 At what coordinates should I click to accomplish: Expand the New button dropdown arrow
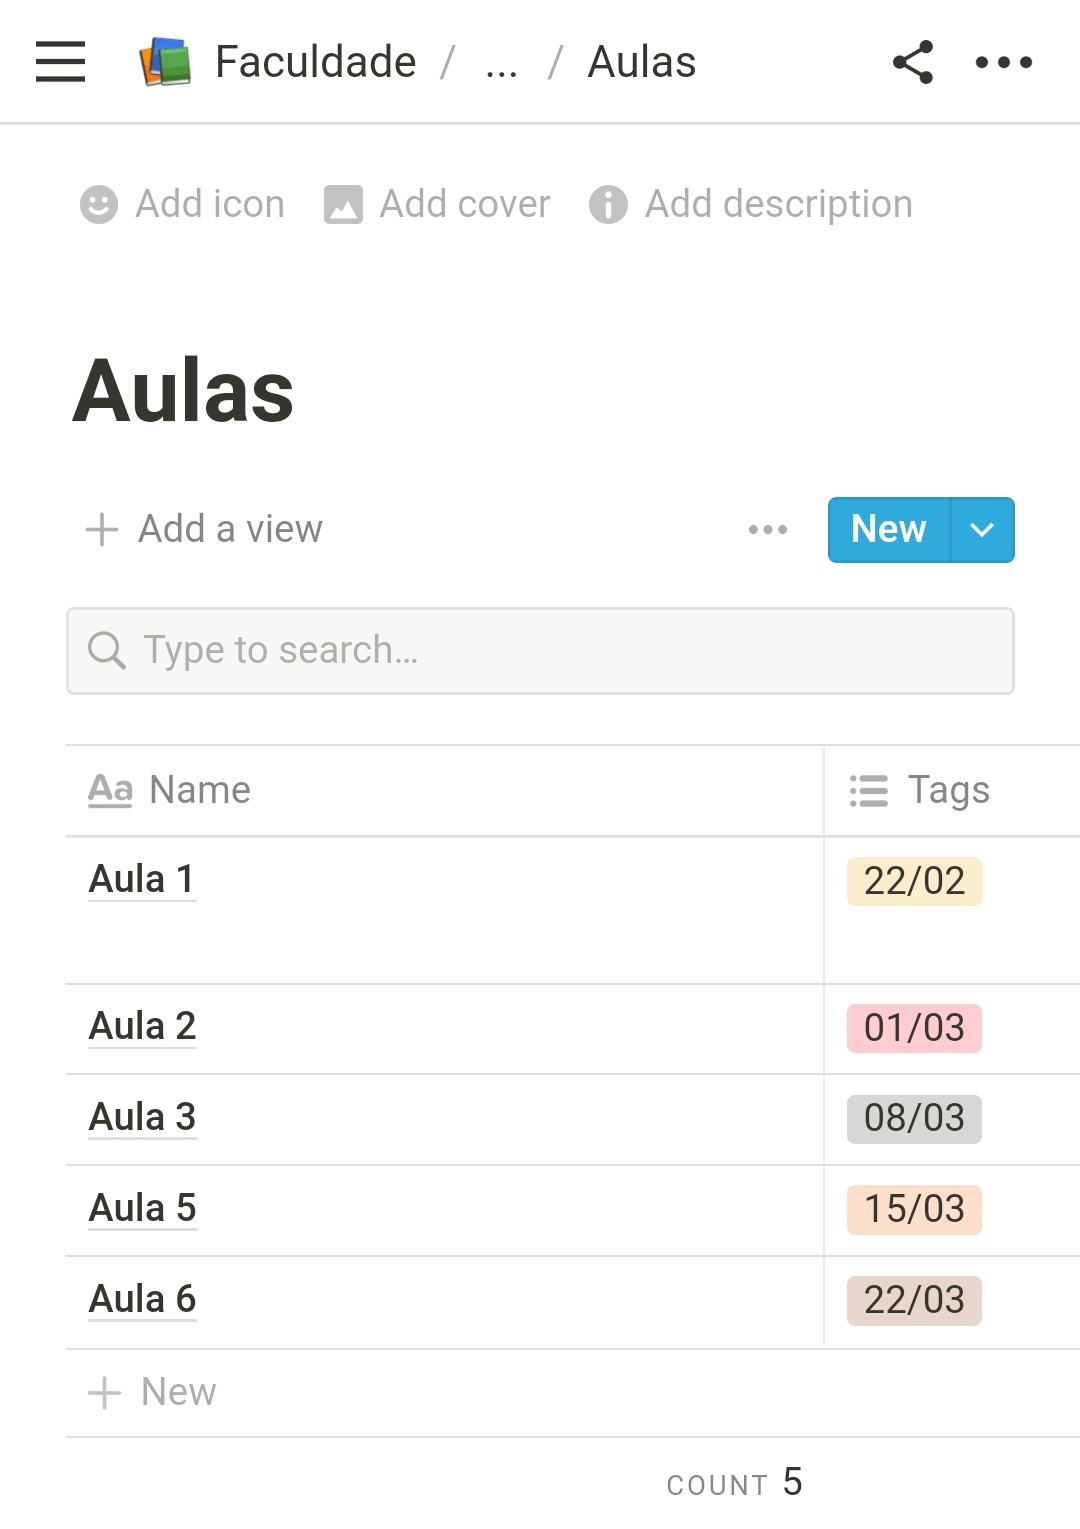[x=982, y=529]
